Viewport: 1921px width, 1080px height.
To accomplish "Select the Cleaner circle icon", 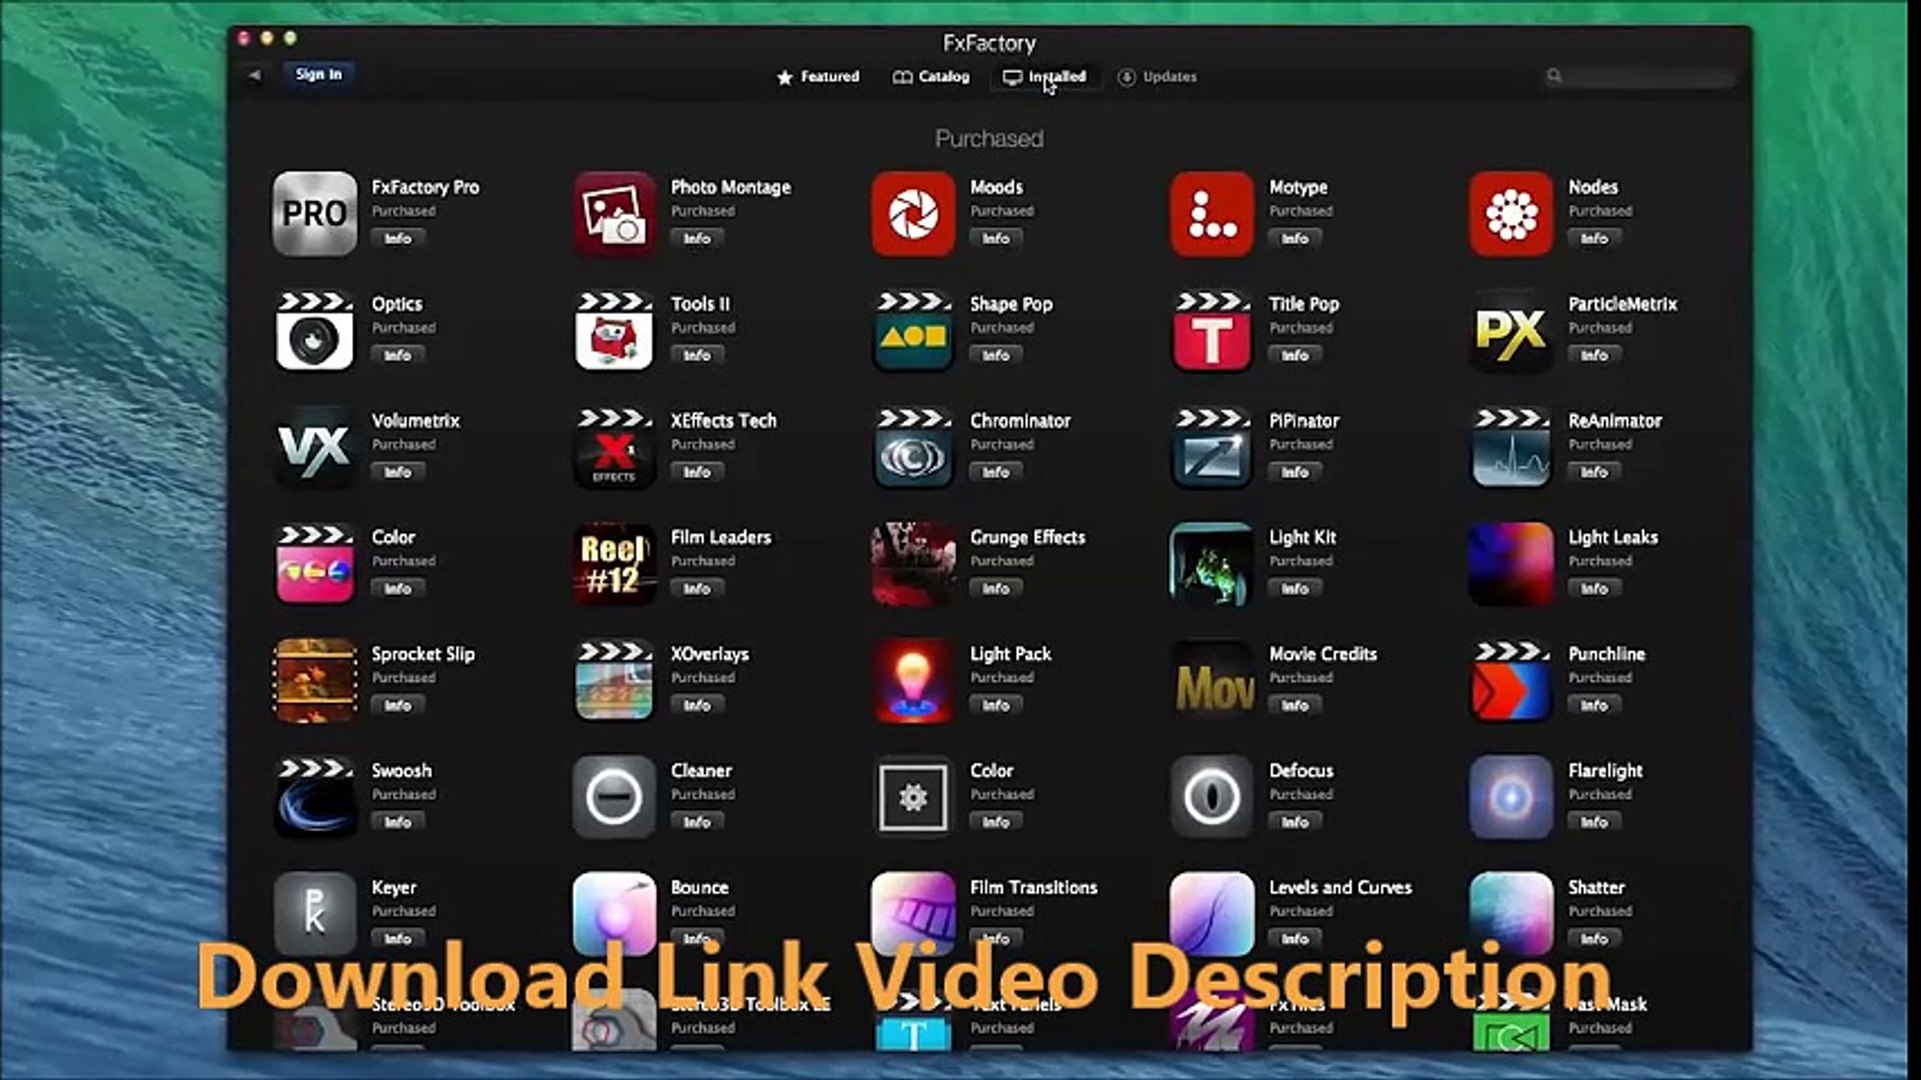I will 614,797.
